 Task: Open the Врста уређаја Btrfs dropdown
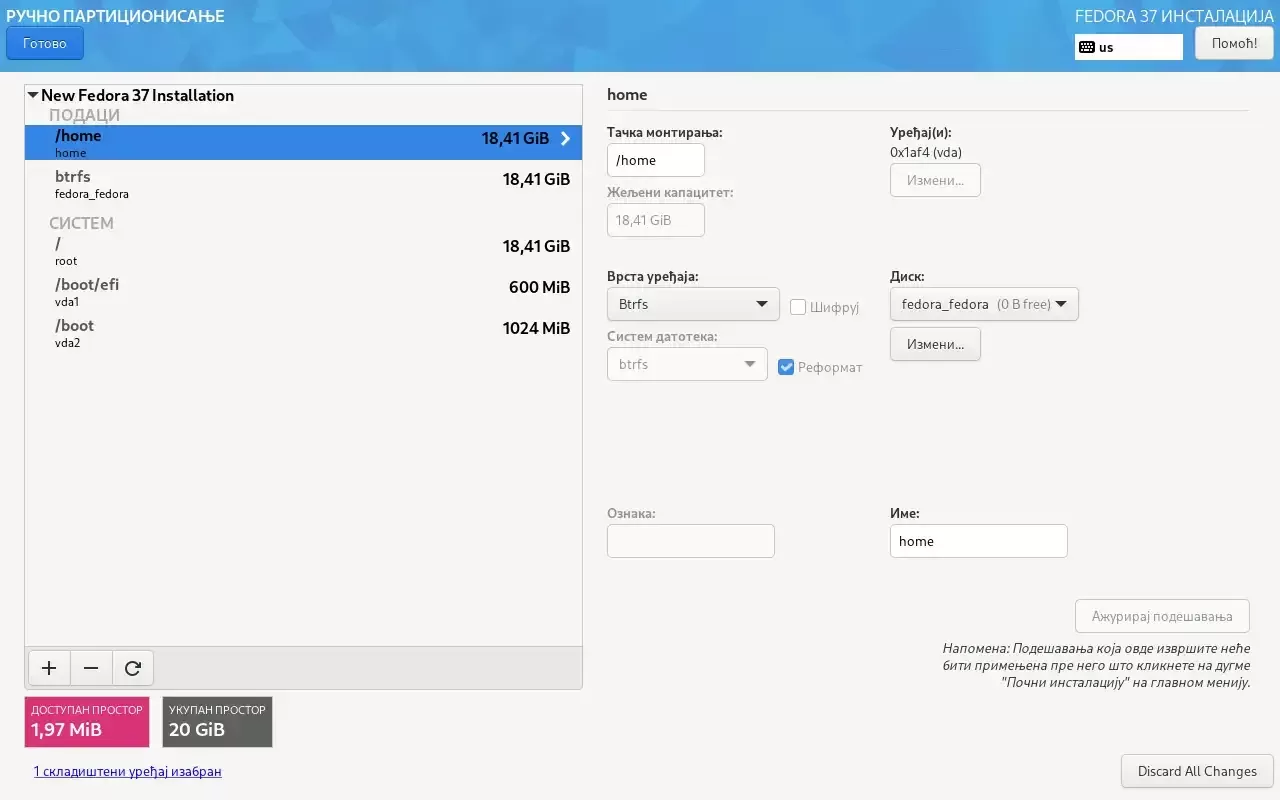(x=692, y=304)
